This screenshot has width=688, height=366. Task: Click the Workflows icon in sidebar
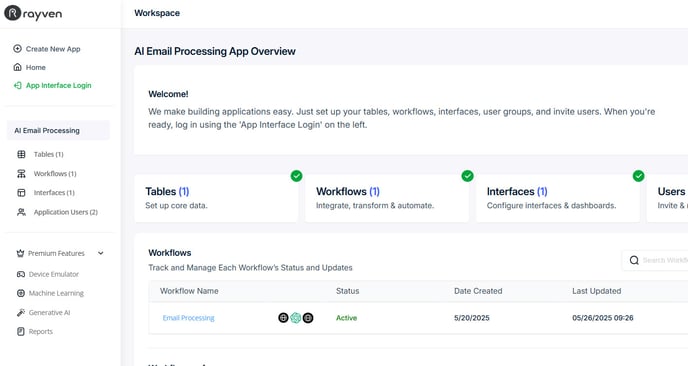pos(21,174)
